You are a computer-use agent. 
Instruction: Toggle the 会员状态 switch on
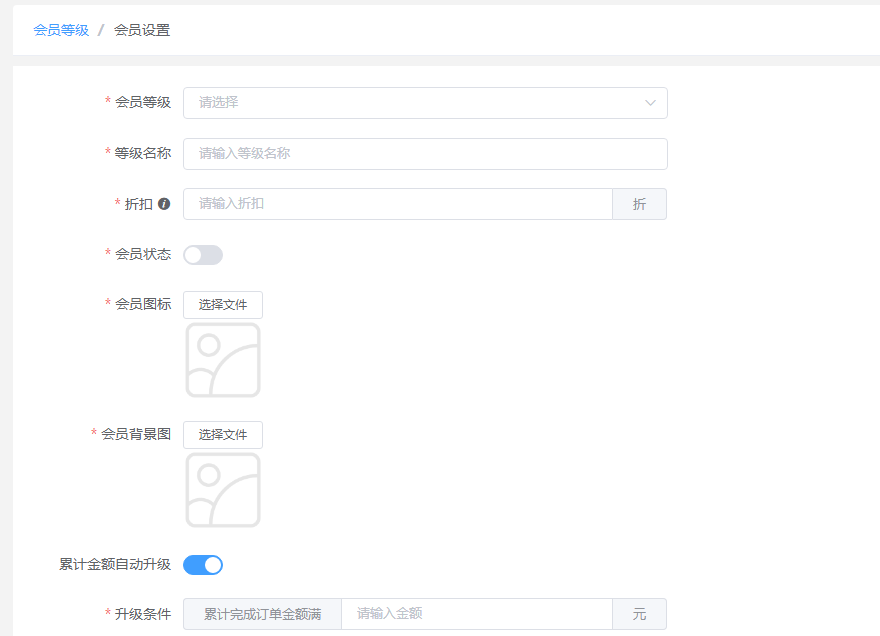203,255
